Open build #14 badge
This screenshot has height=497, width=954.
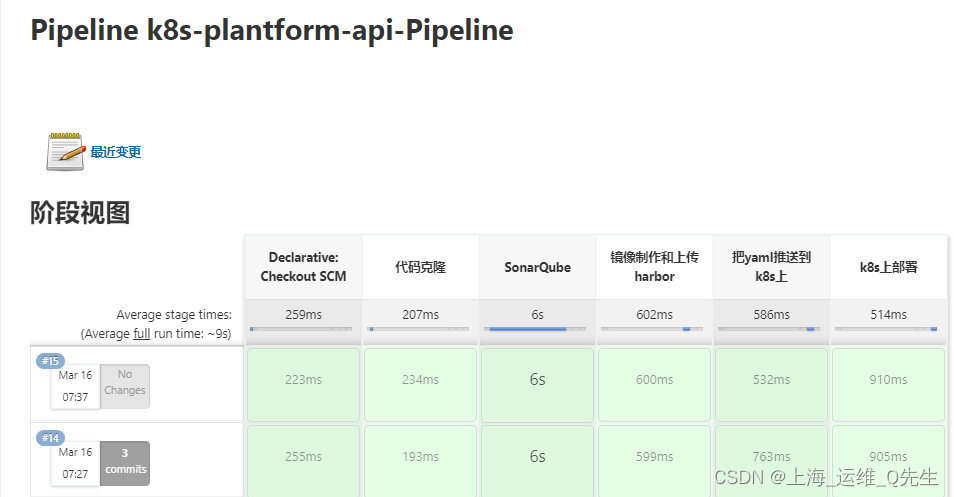(x=50, y=438)
